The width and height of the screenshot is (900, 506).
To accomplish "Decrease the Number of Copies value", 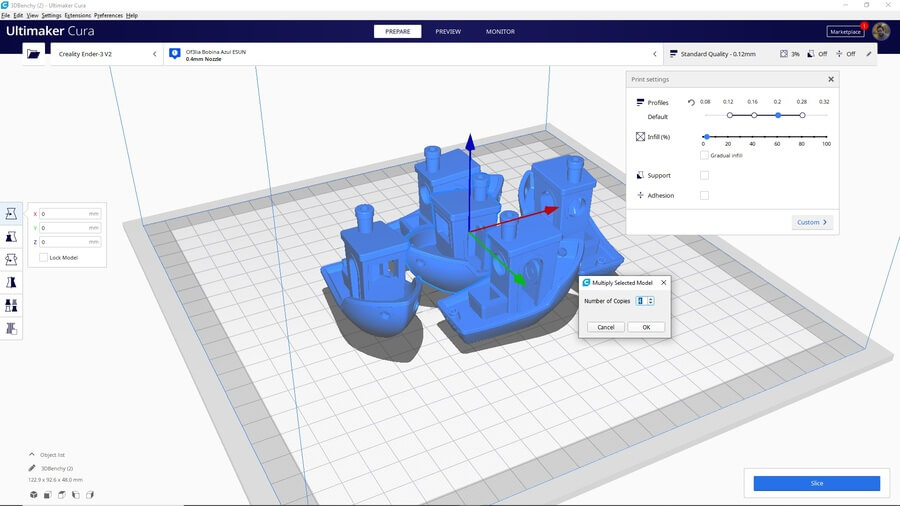I will tap(650, 303).
